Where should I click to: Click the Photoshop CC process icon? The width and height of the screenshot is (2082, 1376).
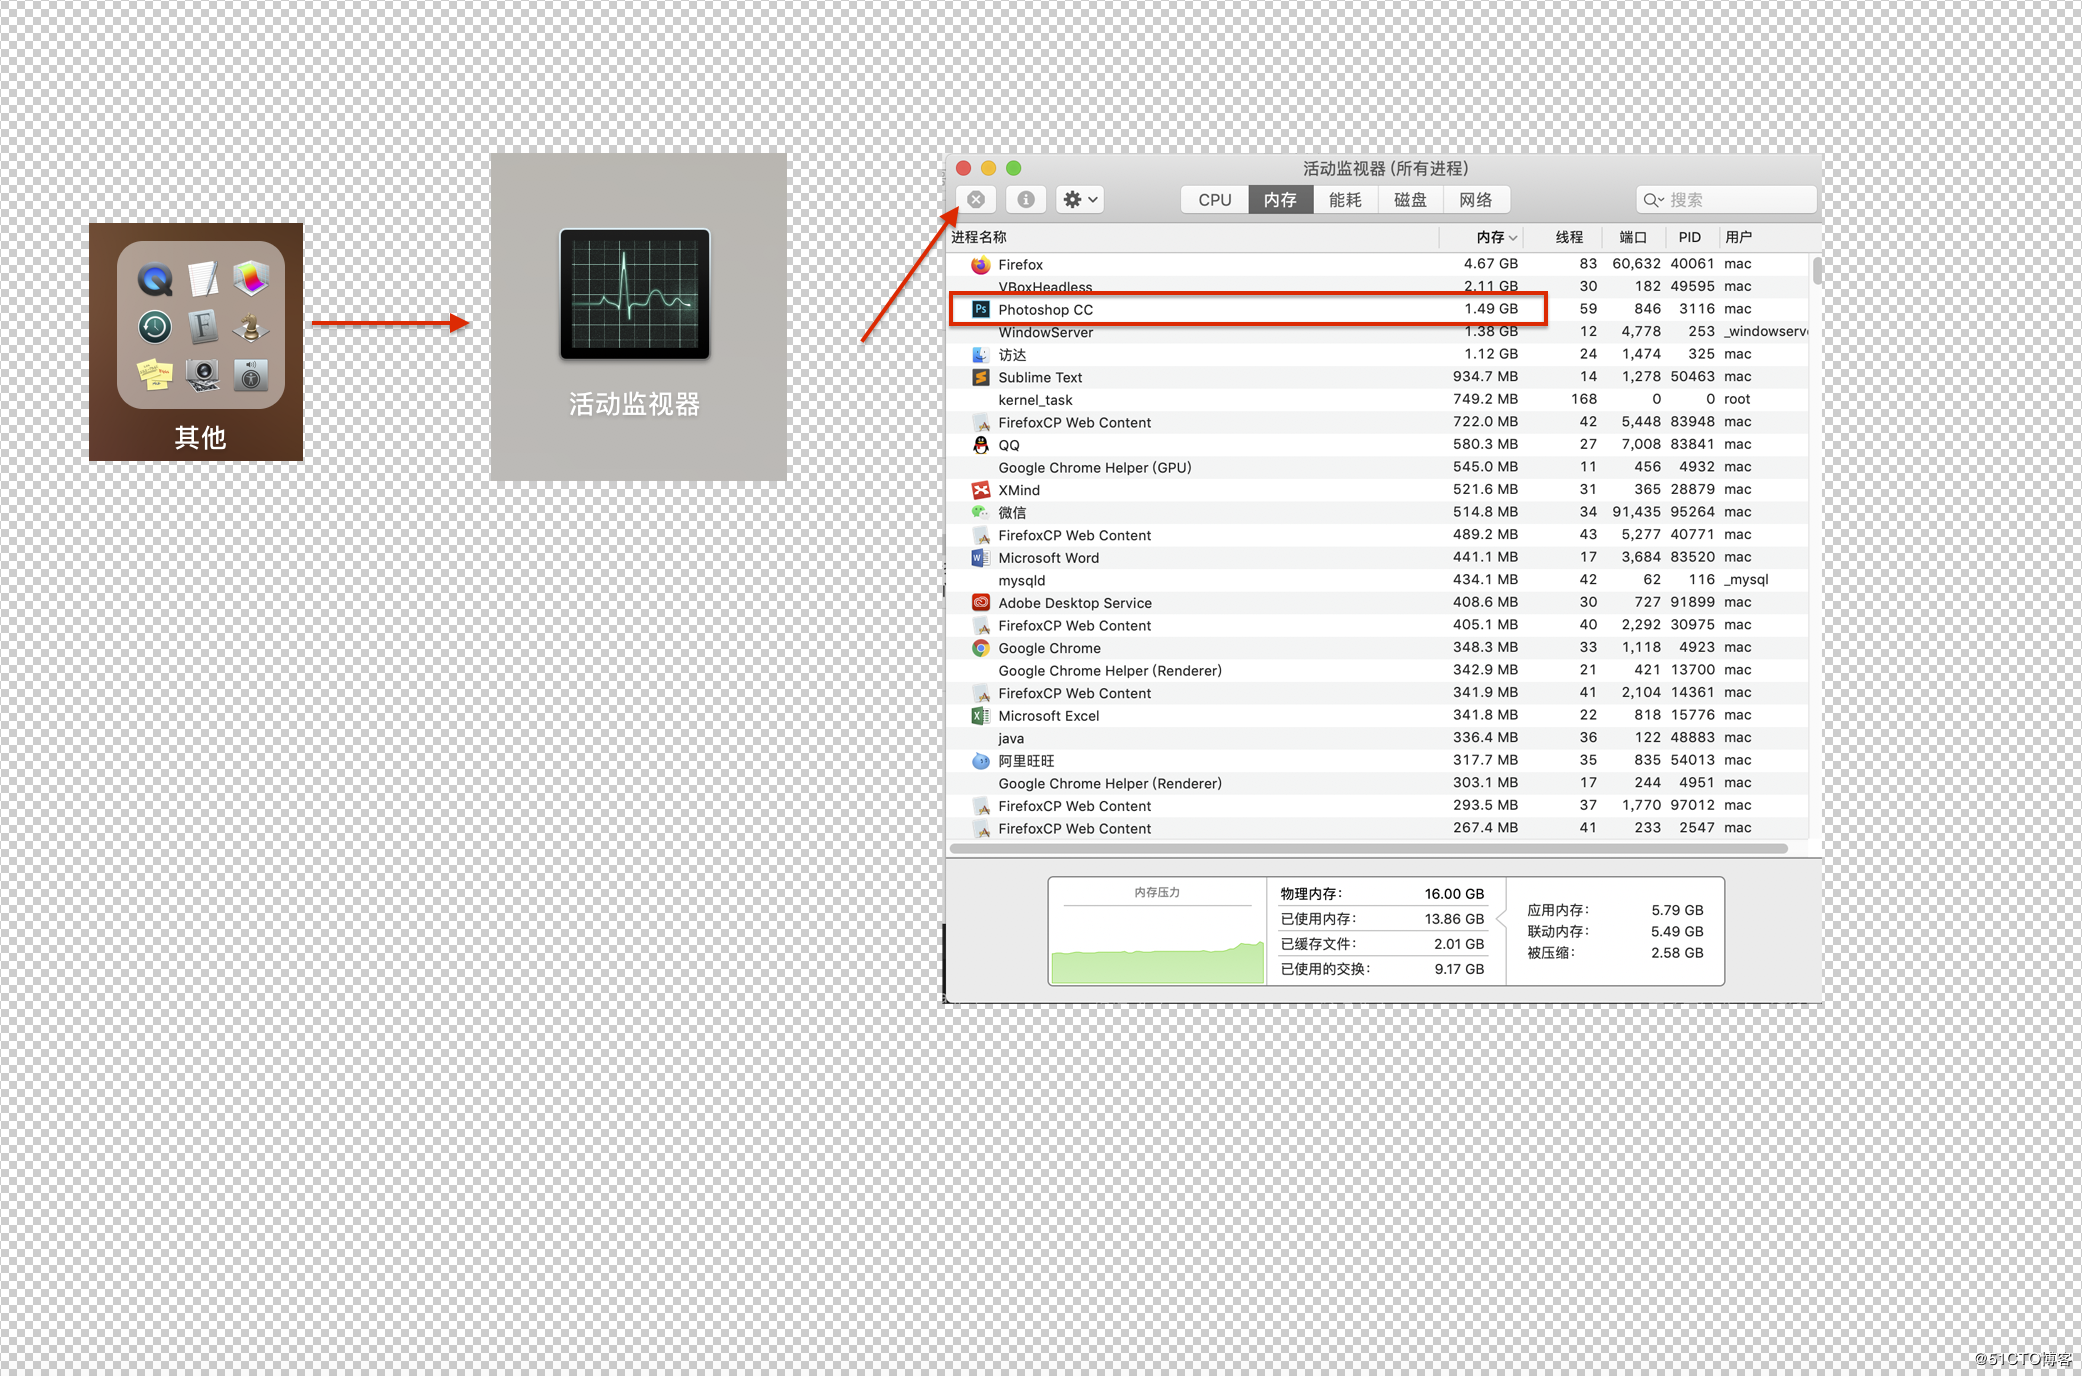[x=980, y=310]
